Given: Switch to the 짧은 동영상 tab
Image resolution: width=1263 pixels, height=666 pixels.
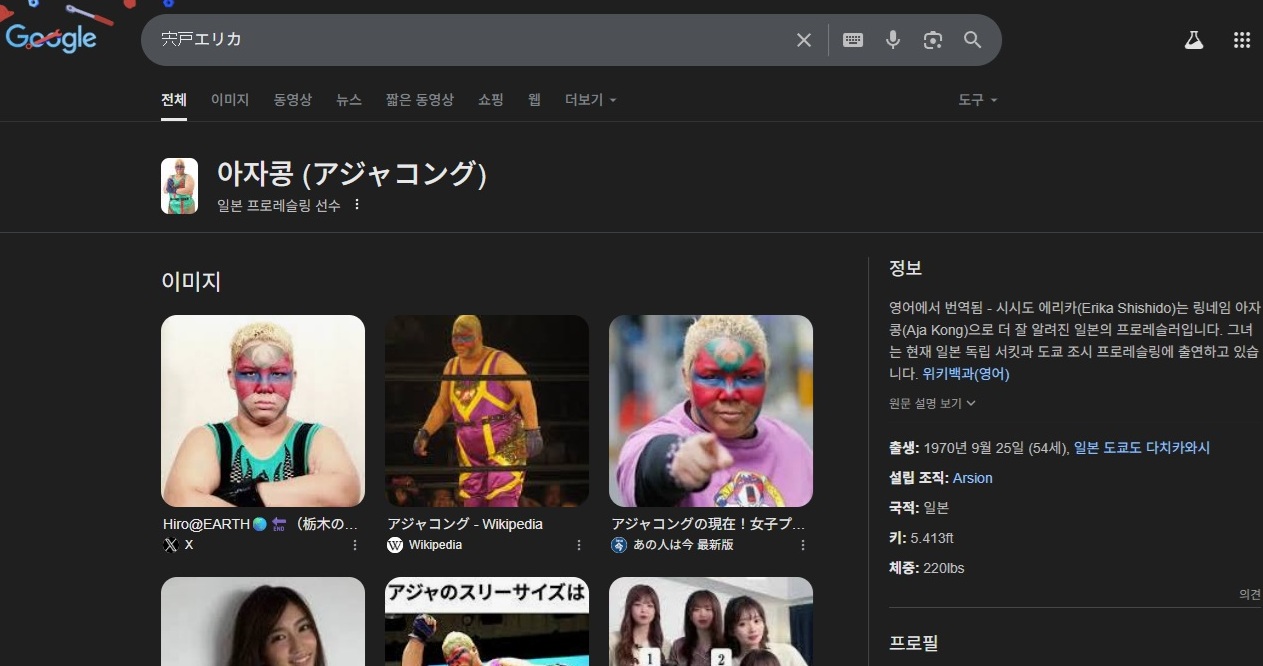Looking at the screenshot, I should (x=420, y=100).
